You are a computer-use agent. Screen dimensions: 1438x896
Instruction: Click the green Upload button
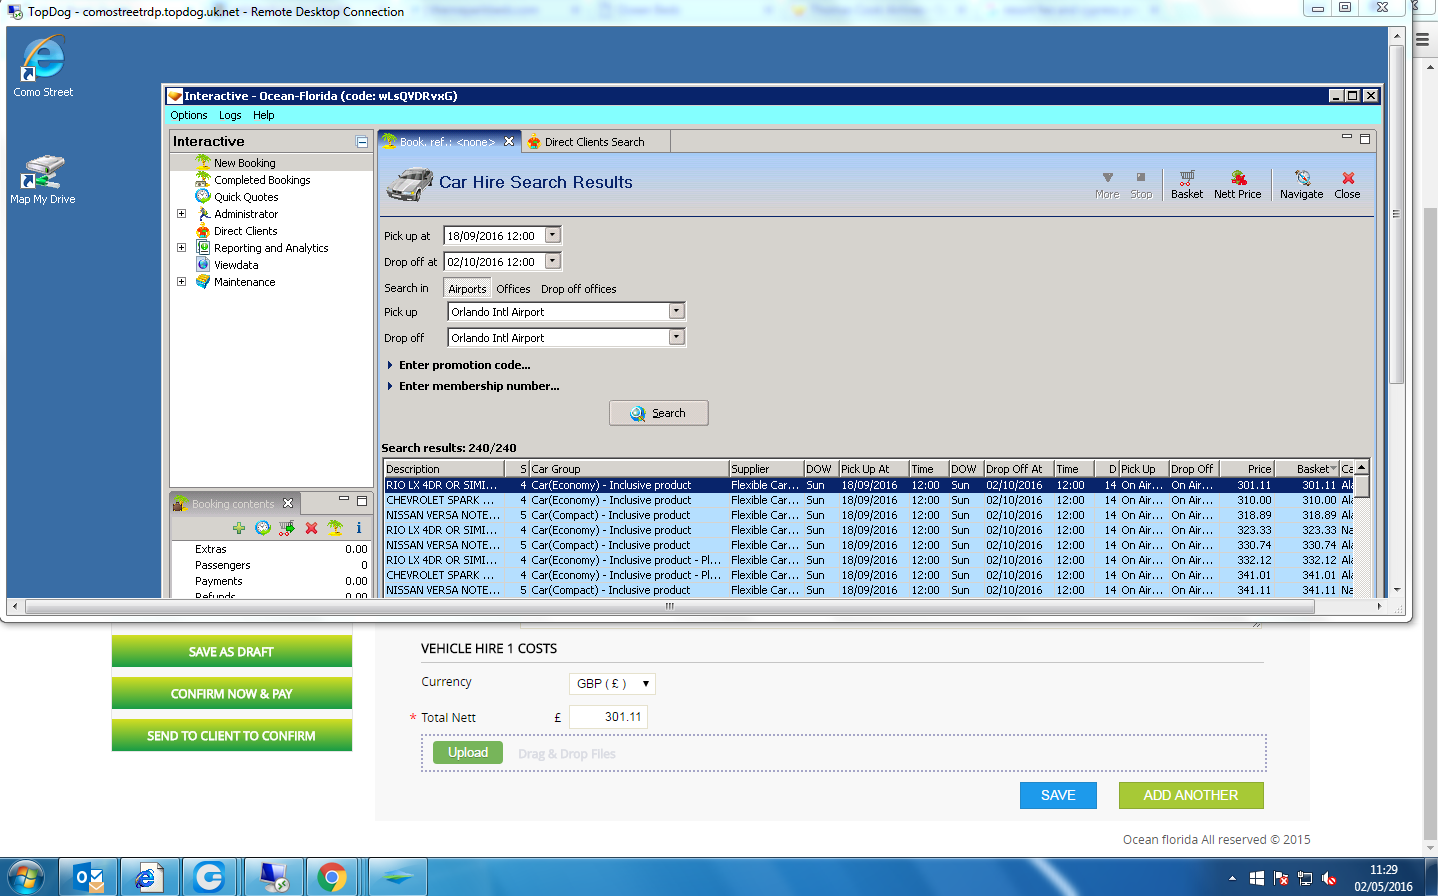coord(468,753)
